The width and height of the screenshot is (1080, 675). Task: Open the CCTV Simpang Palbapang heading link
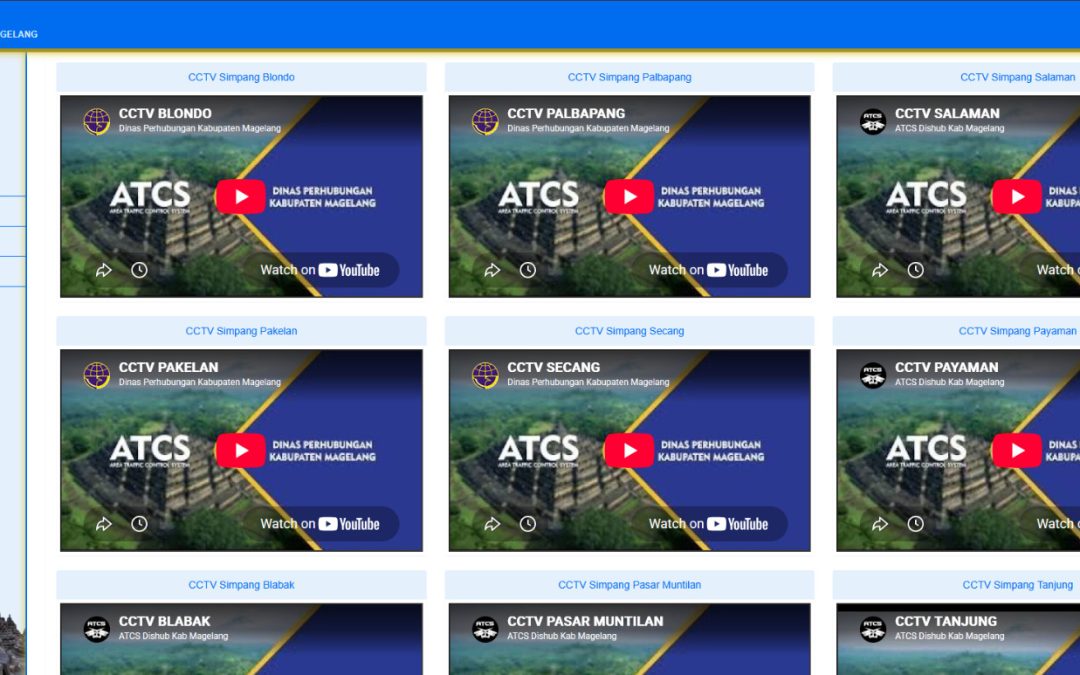(x=630, y=77)
